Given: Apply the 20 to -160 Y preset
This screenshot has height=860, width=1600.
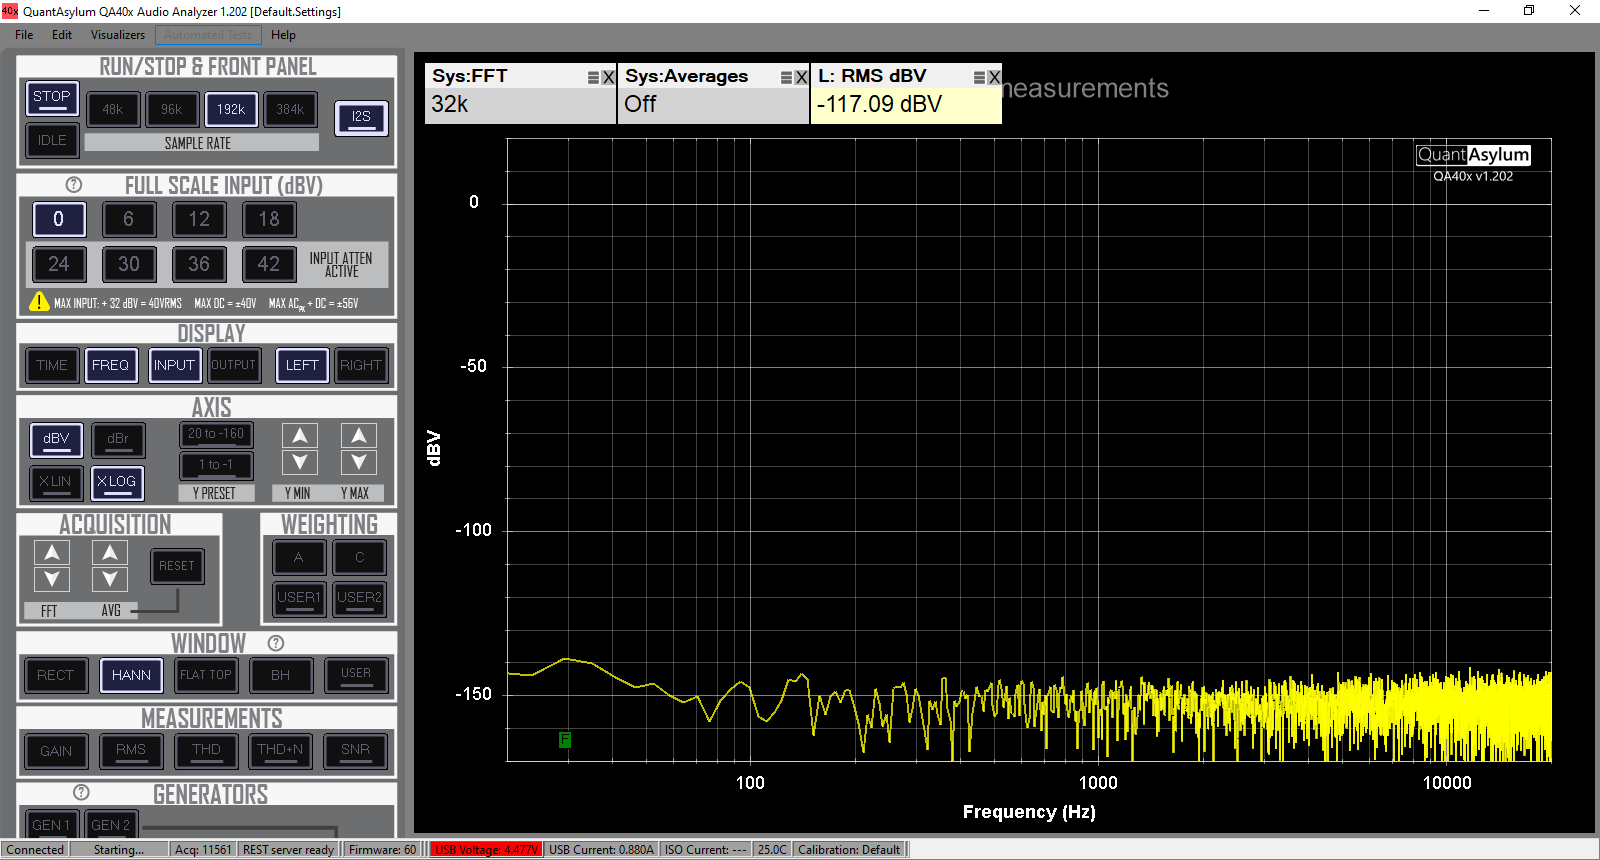Looking at the screenshot, I should (216, 435).
